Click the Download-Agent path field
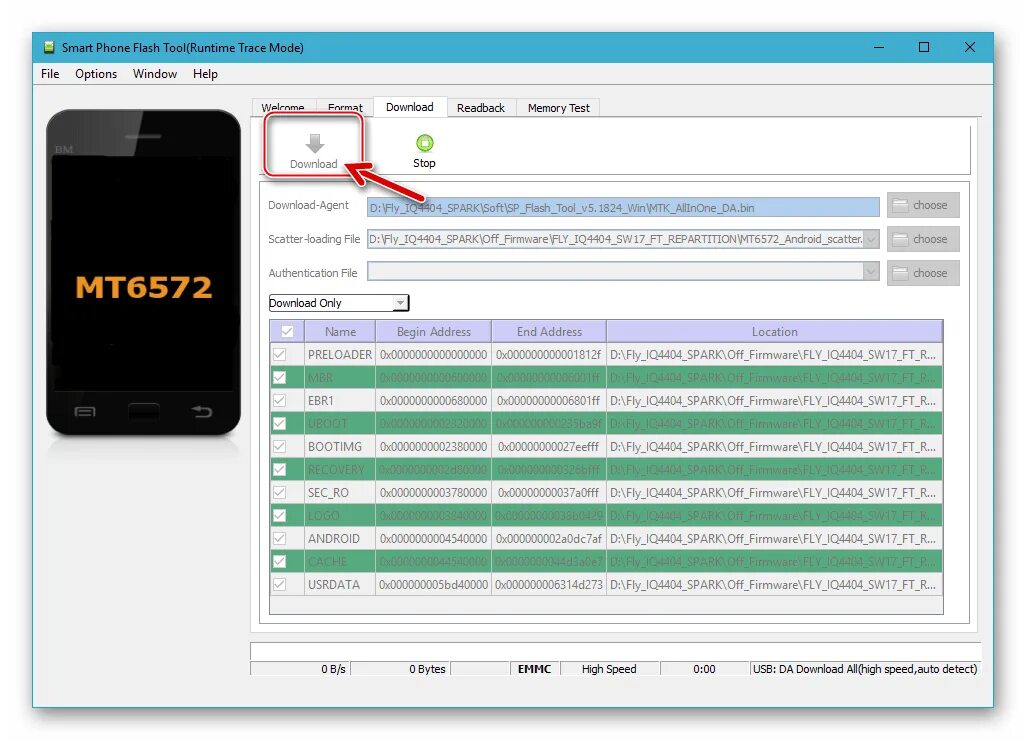1026x740 pixels. [x=623, y=207]
